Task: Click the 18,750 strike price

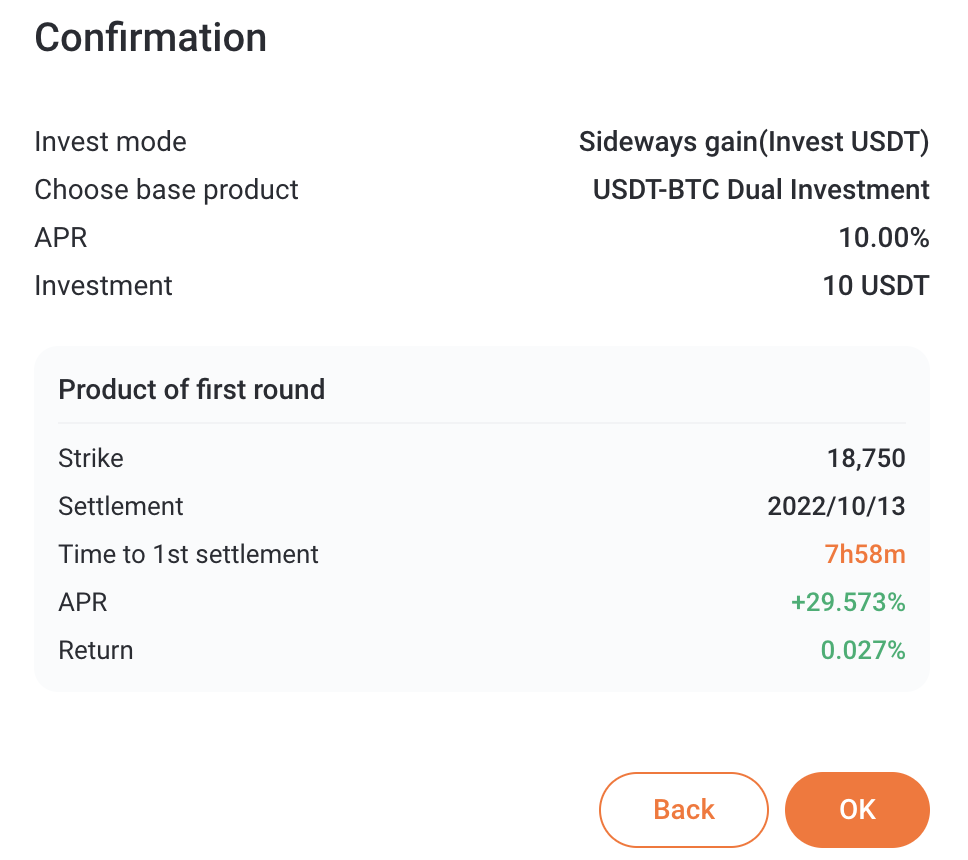Action: pos(866,459)
